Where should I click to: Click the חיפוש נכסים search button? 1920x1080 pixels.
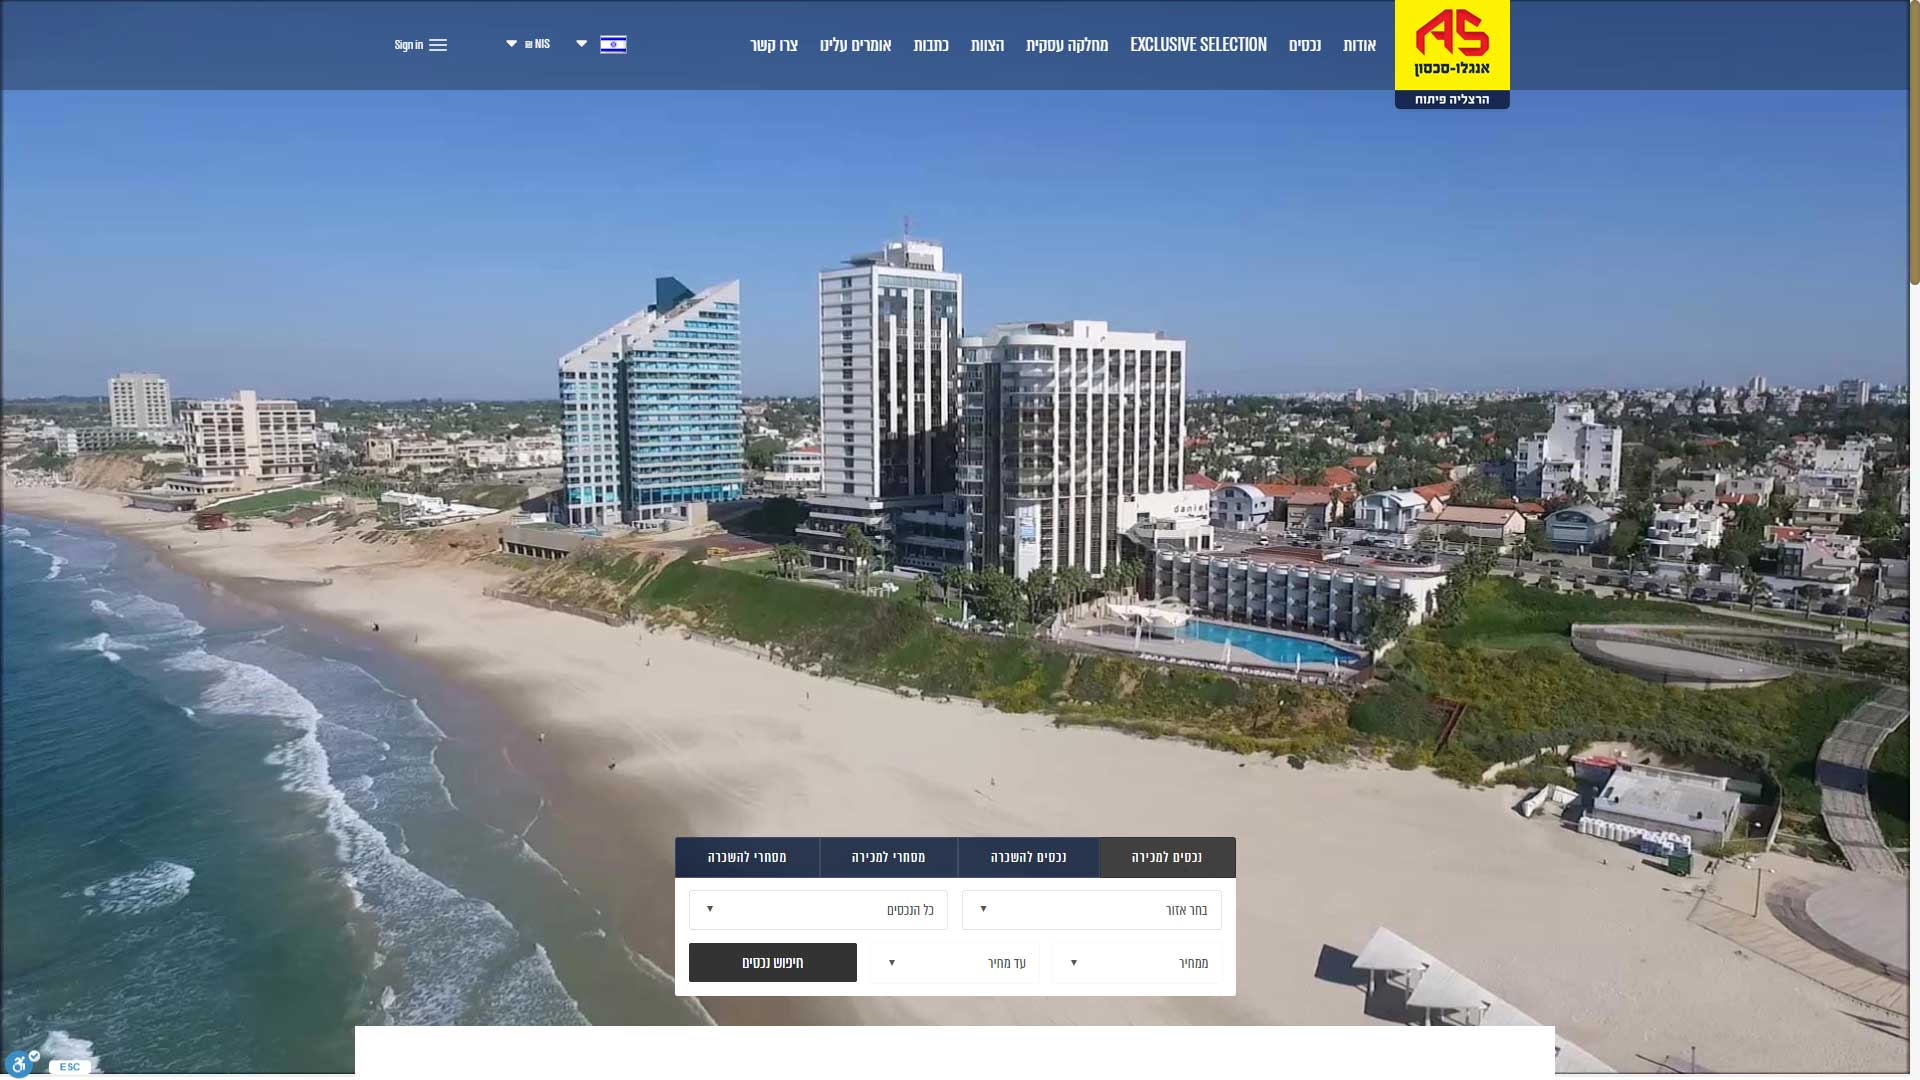773,962
